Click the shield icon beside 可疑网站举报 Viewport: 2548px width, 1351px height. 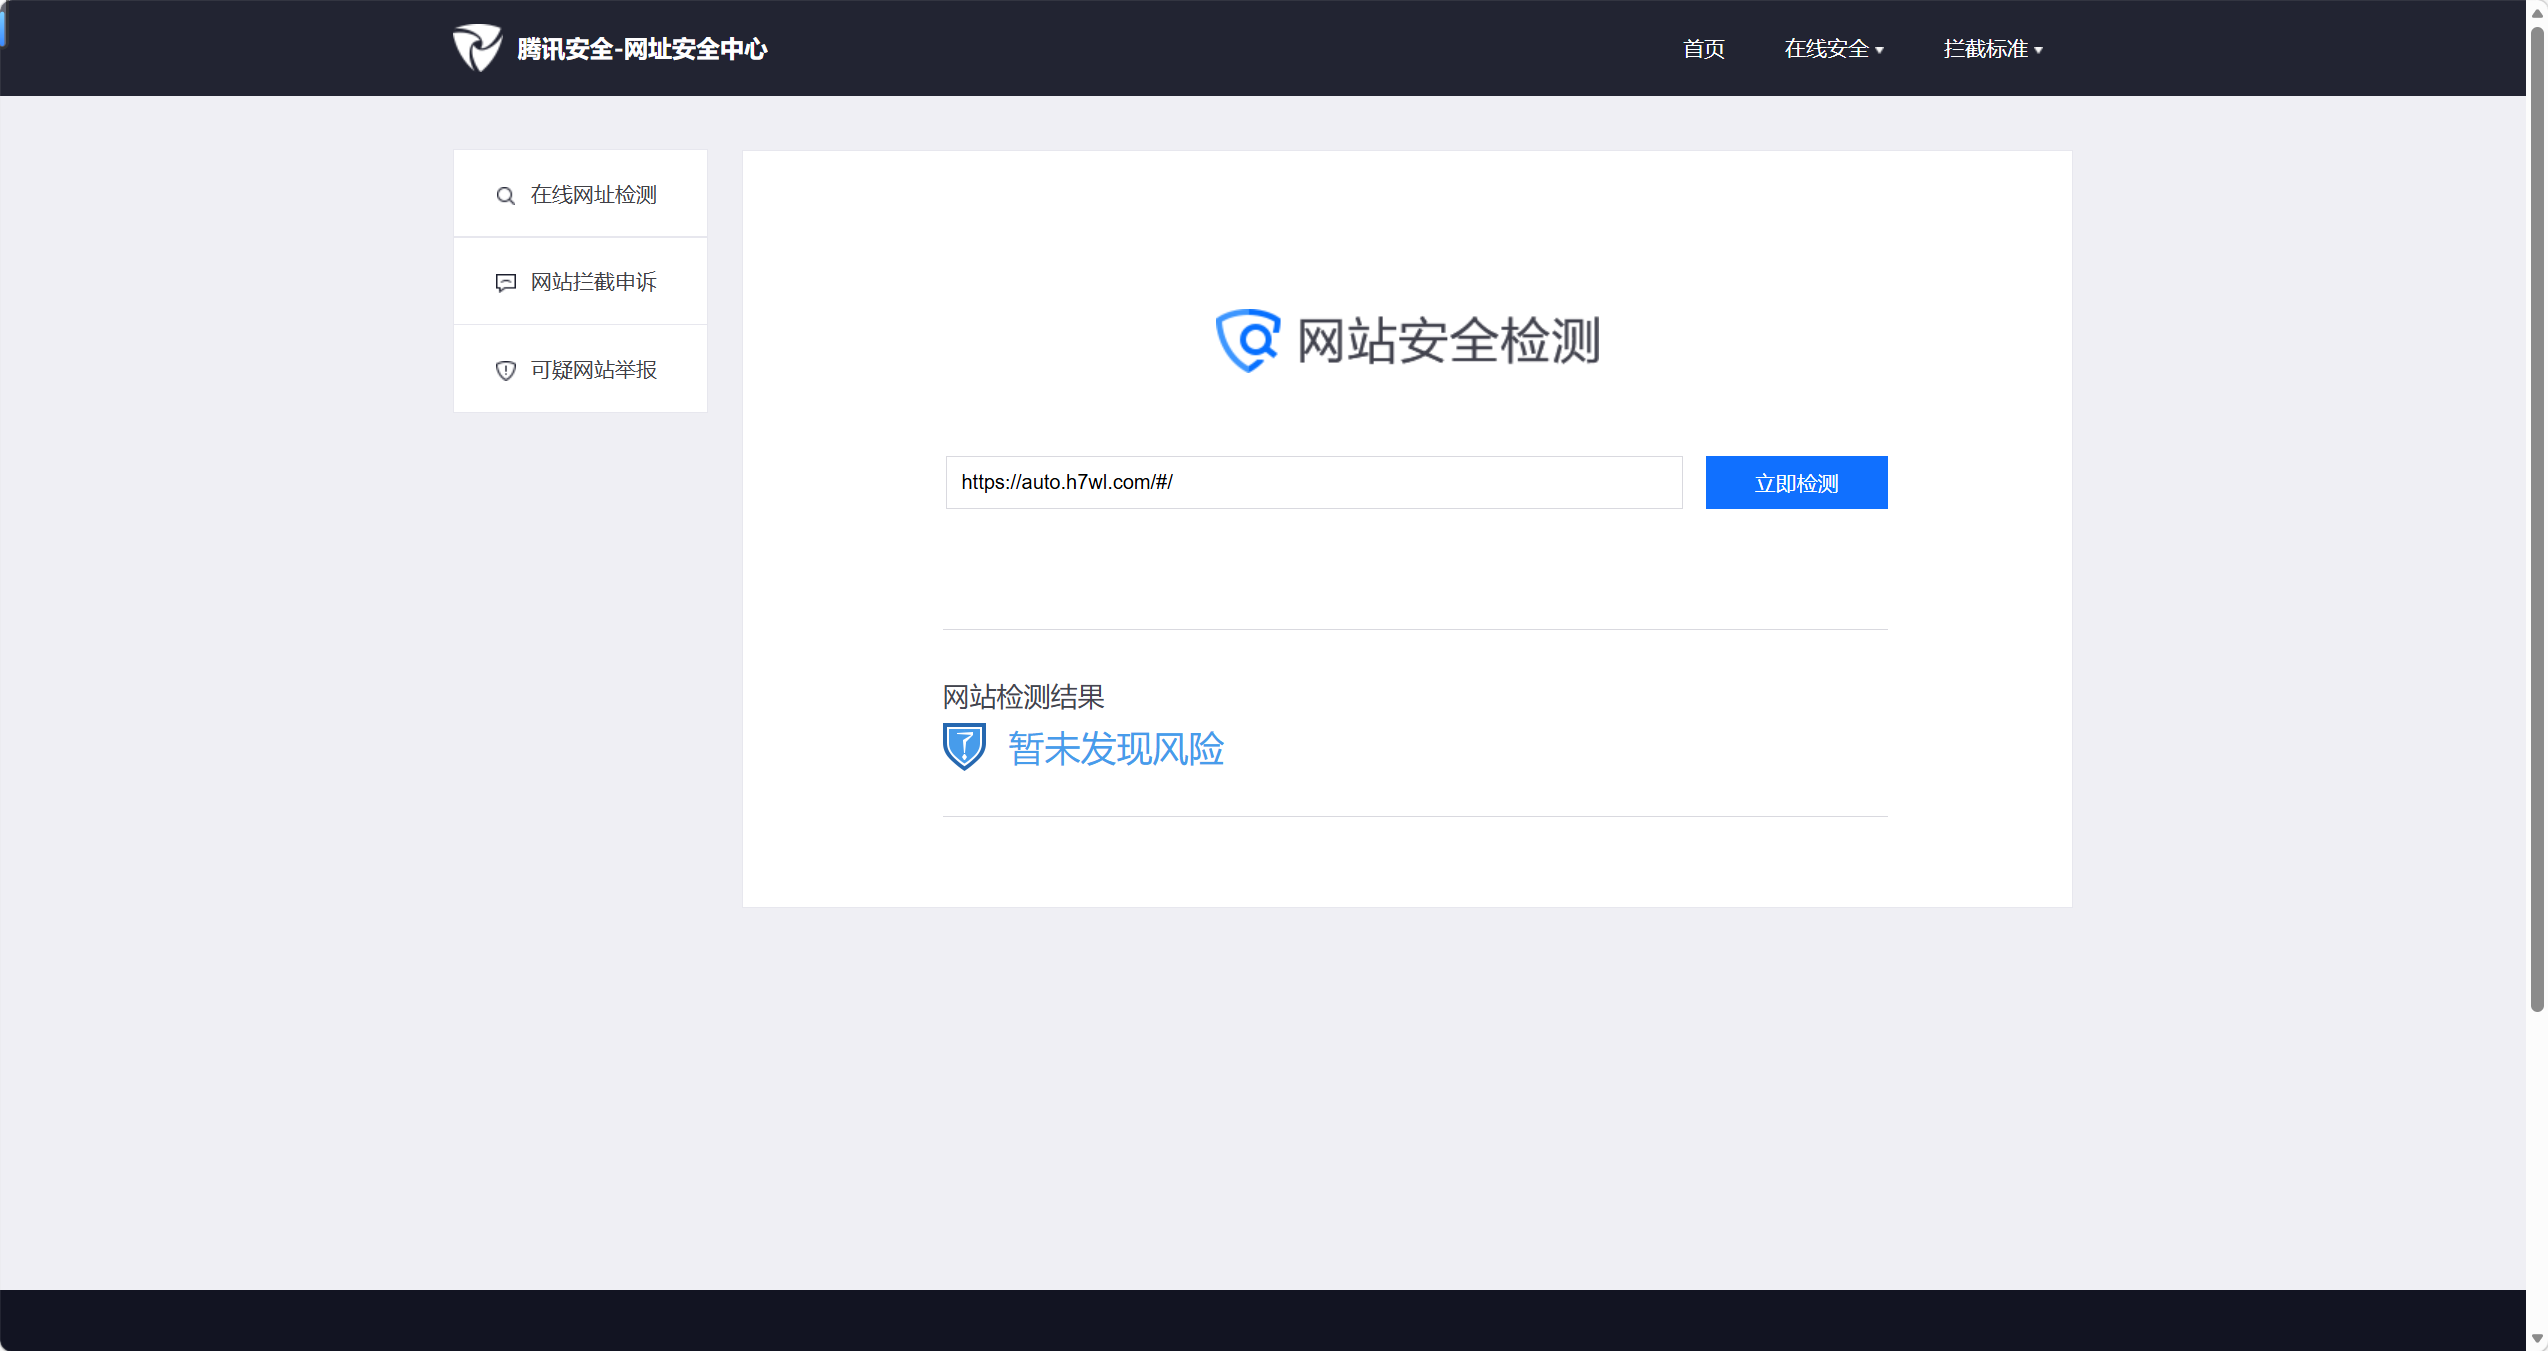506,371
